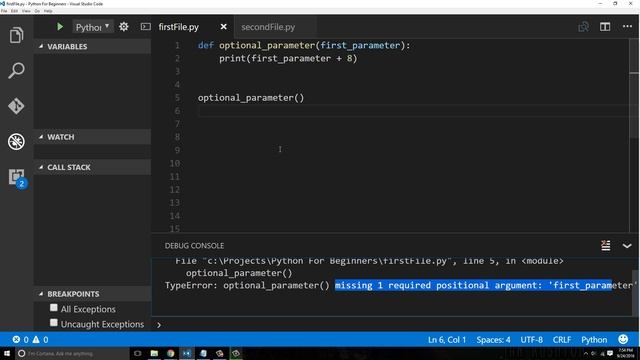Open launch.json with gear icon
The height and width of the screenshot is (360, 640).
pyautogui.click(x=124, y=27)
